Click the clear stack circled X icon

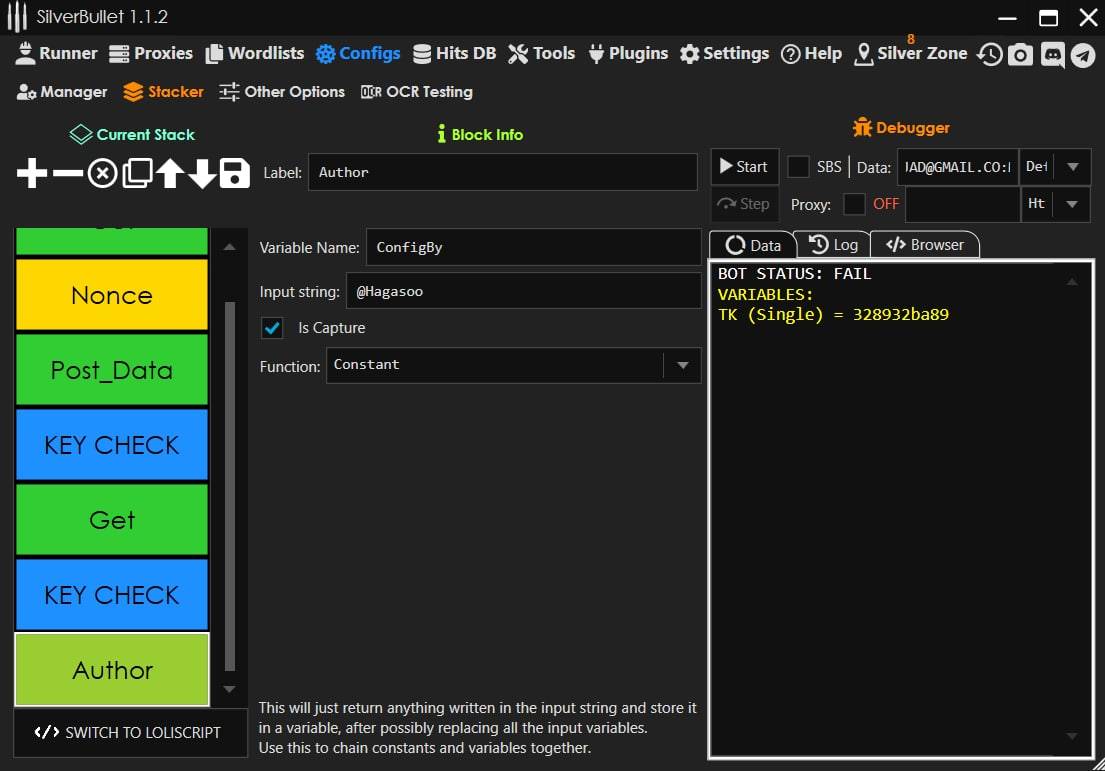pos(102,174)
